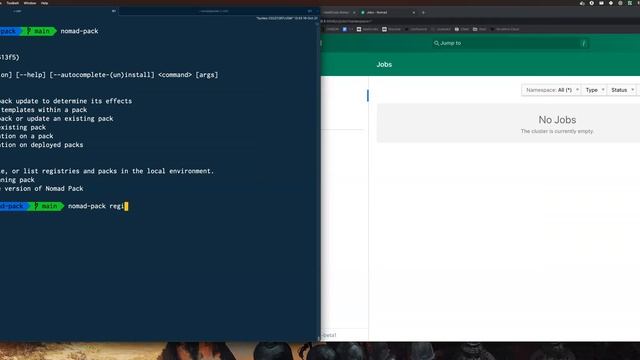Open the Status filter dropdown
Viewport: 640px width, 360px height.
coord(622,90)
